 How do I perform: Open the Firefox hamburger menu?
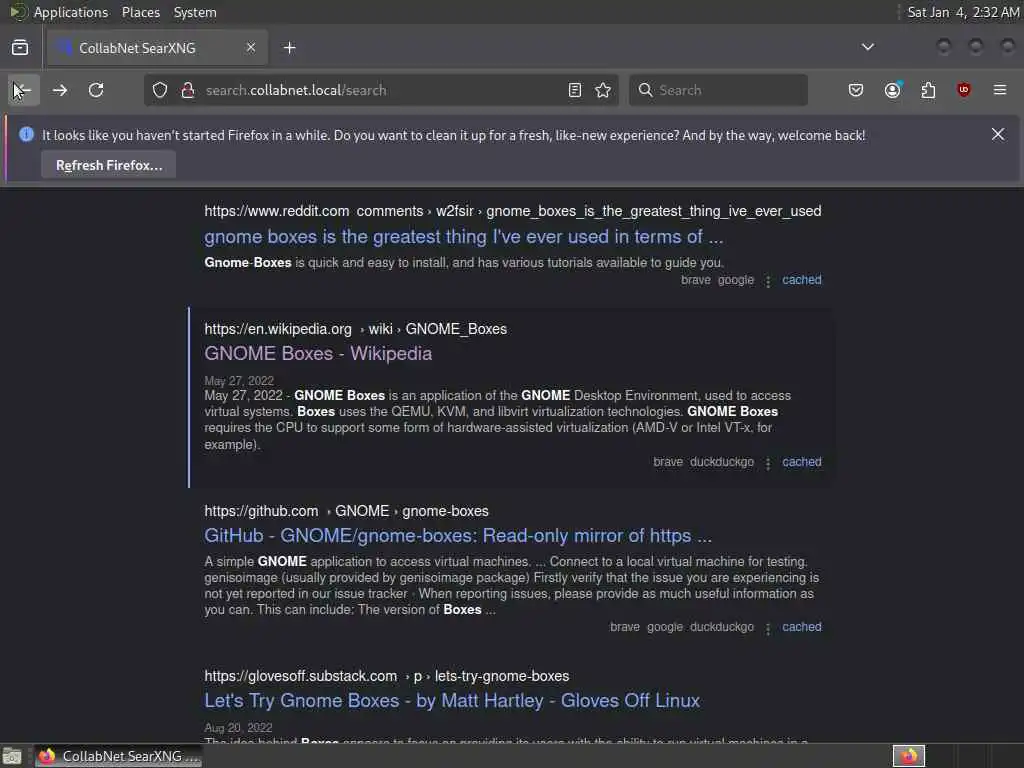coord(1000,90)
